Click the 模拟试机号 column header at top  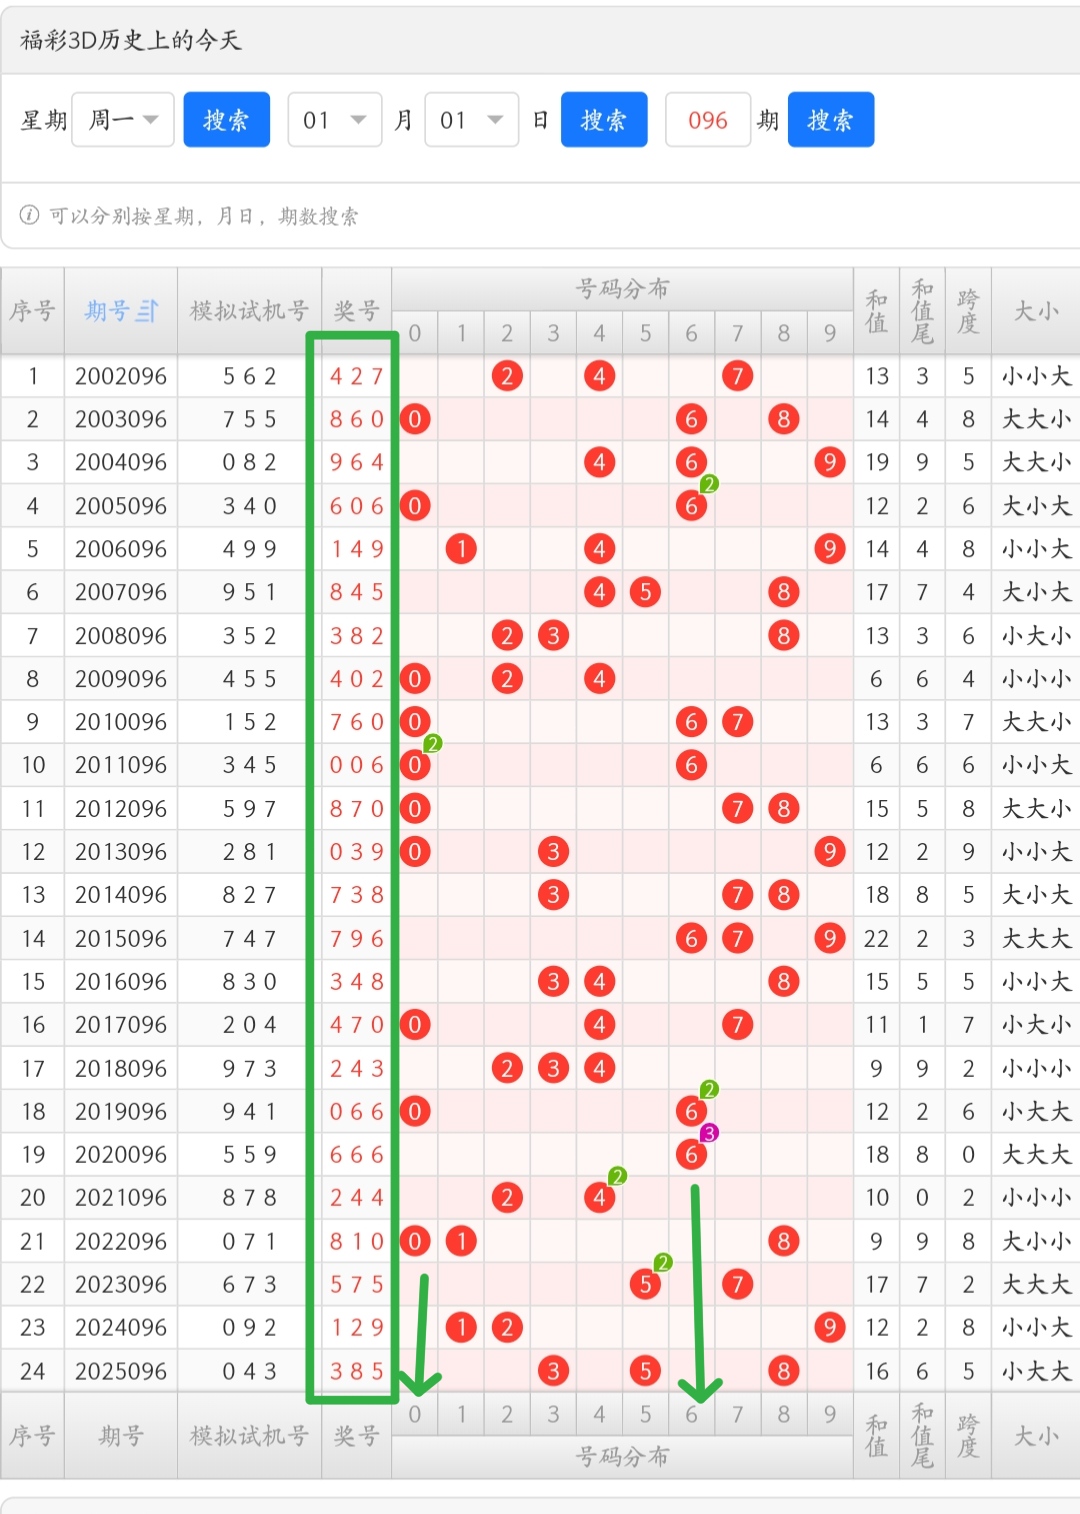(x=249, y=311)
